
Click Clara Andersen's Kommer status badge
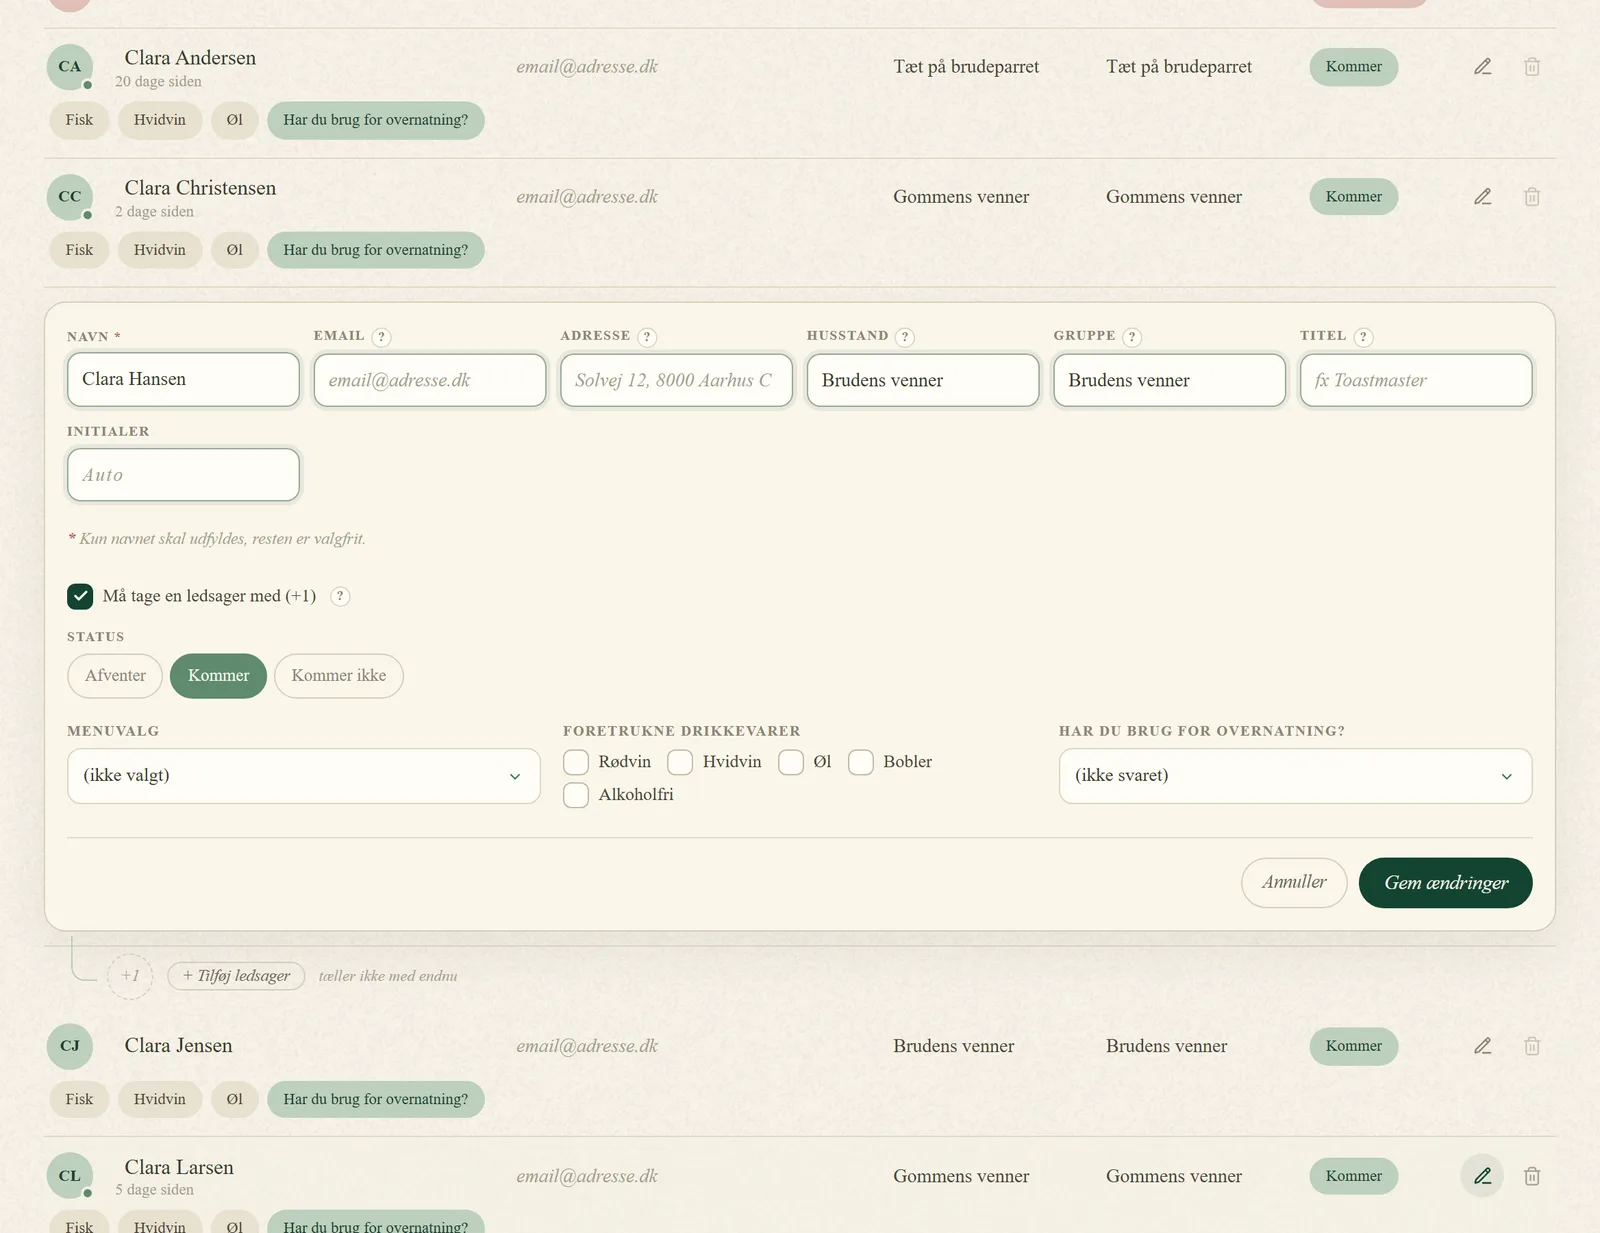[1354, 67]
